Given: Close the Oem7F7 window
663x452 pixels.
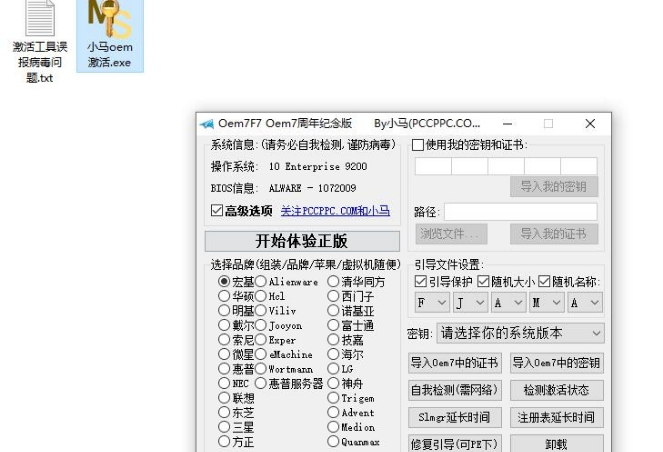Looking at the screenshot, I should (590, 123).
